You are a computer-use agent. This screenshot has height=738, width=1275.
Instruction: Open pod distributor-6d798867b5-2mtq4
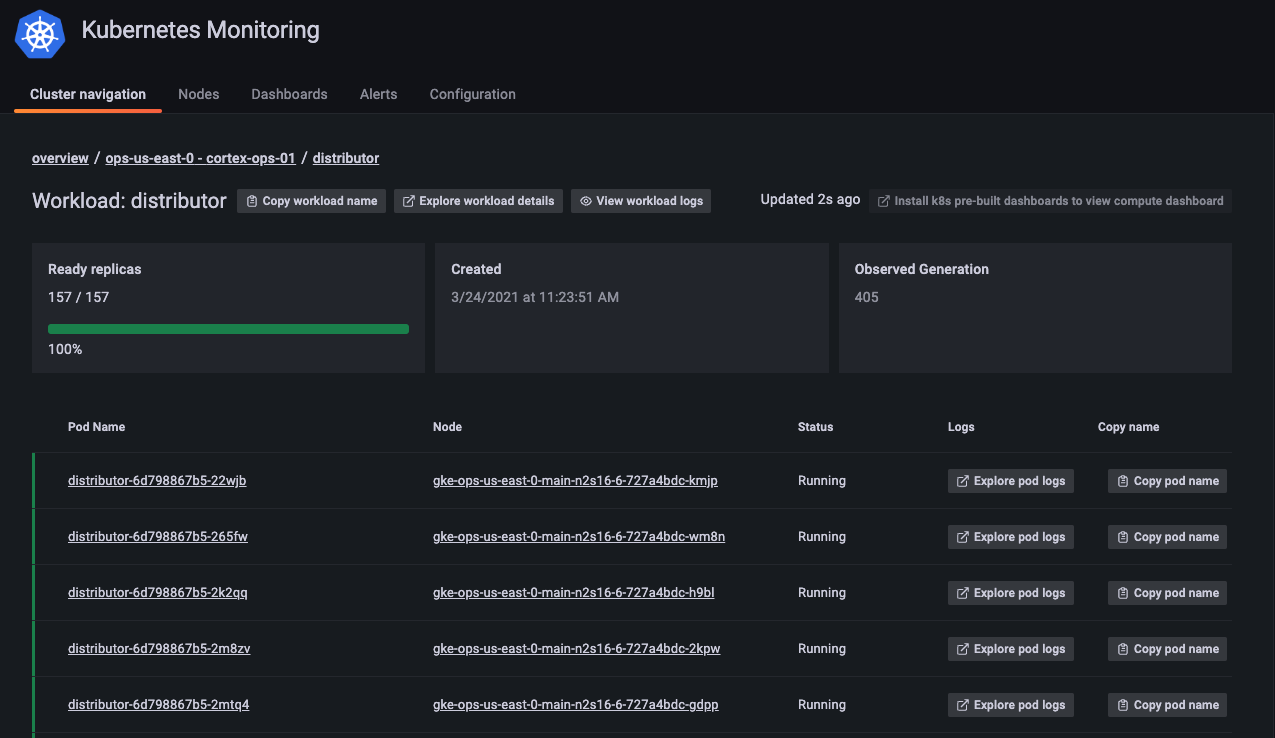[159, 705]
